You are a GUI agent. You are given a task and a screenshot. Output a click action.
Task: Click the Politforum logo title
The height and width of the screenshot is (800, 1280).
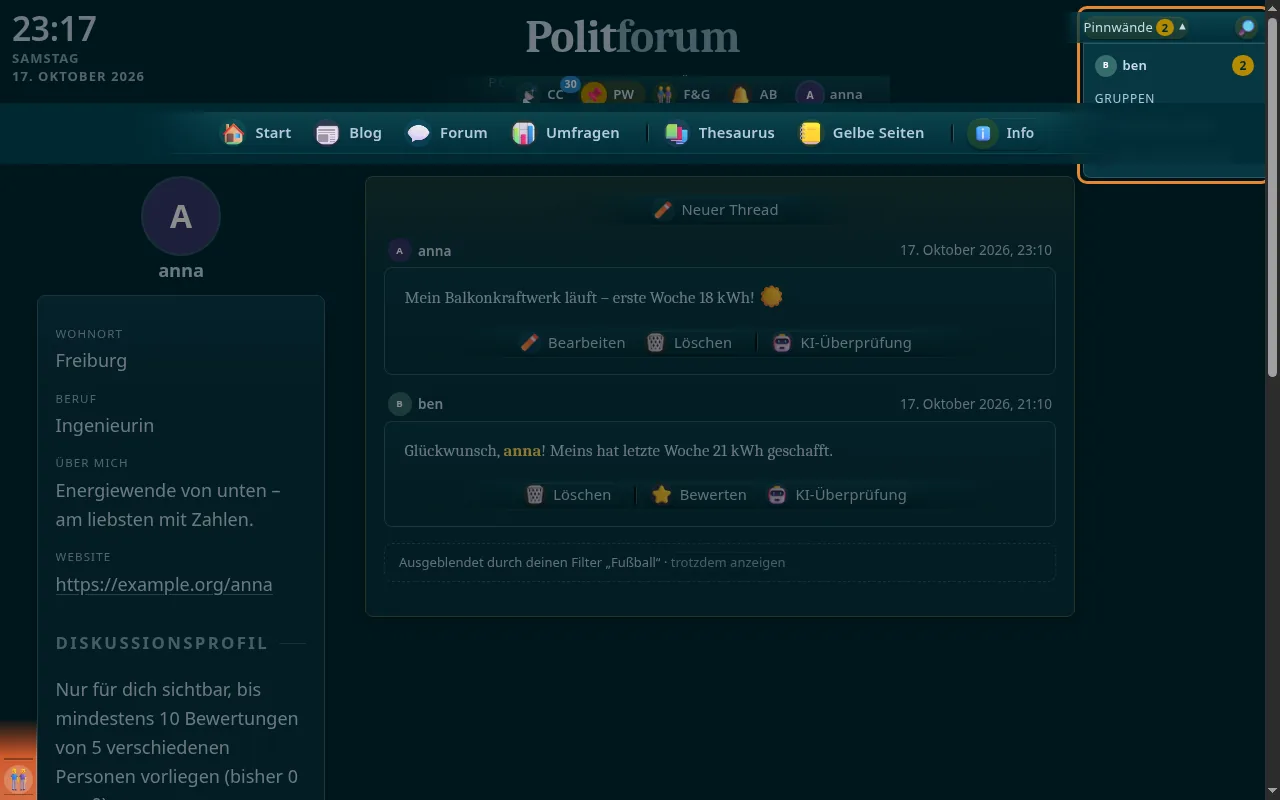pos(633,38)
